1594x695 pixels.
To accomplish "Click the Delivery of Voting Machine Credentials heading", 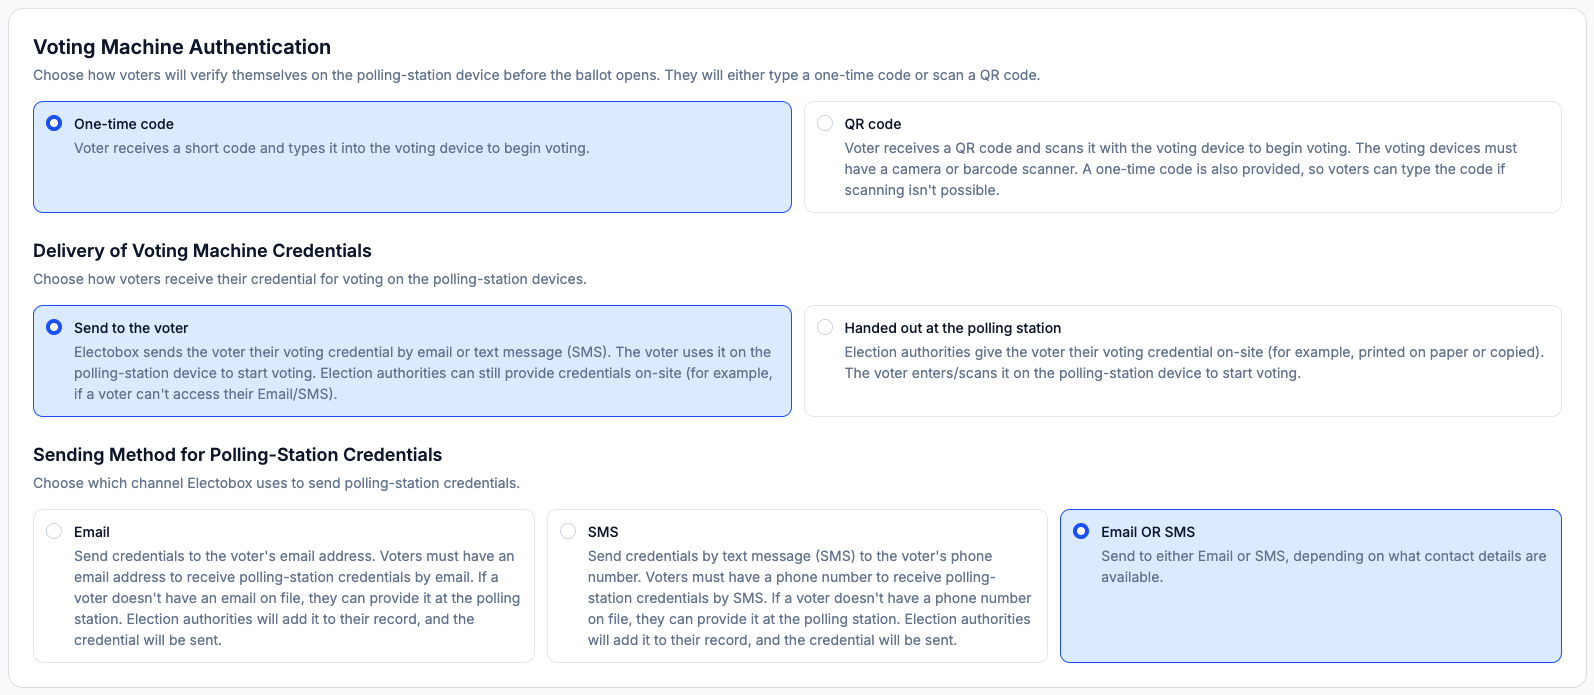I will point(203,251).
